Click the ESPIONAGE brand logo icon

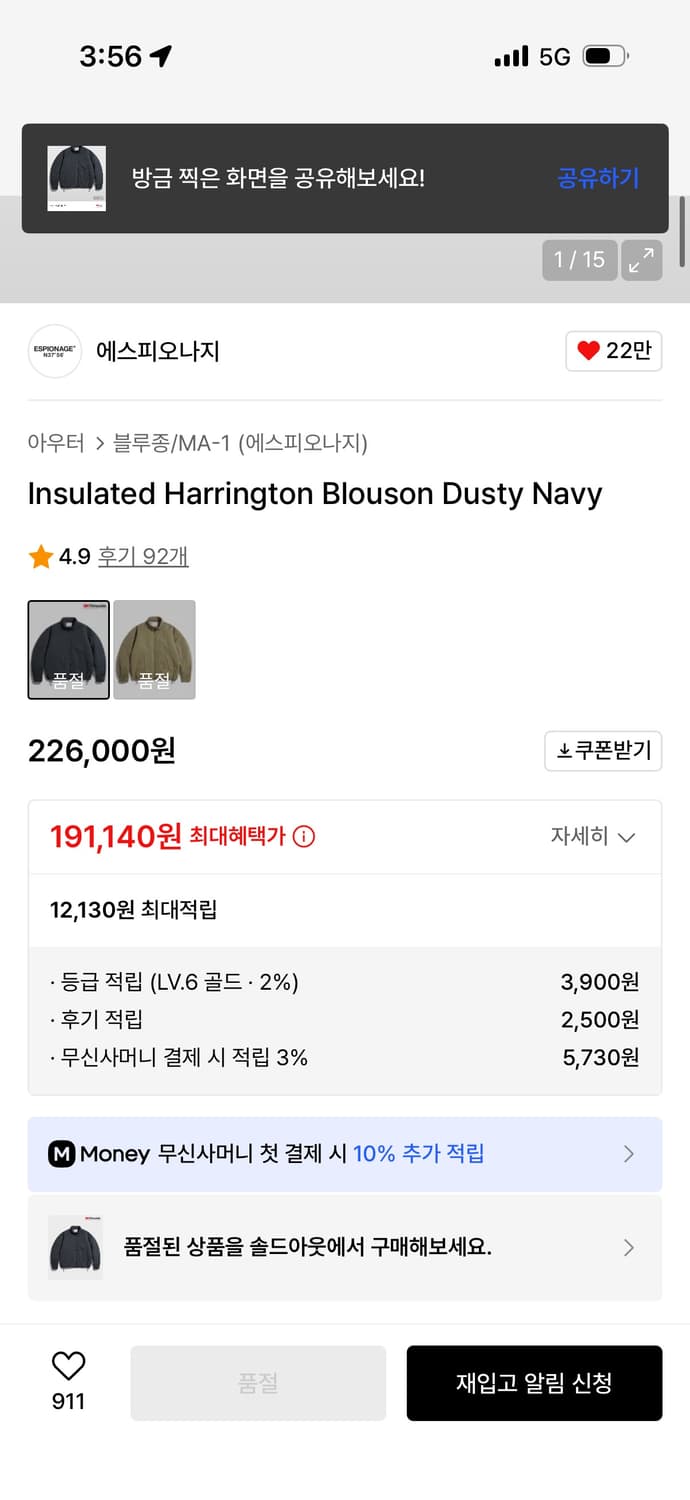point(54,351)
